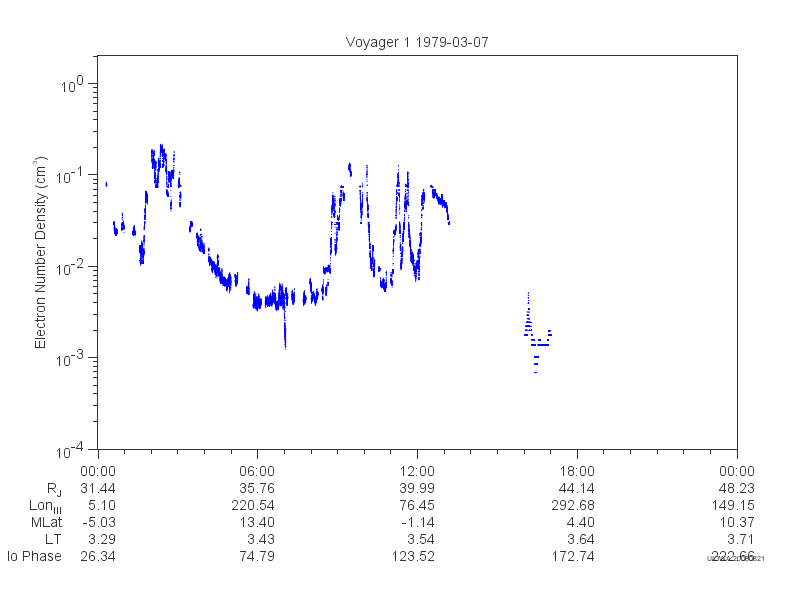Image resolution: width=793 pixels, height=589 pixels.
Task: Select longitude value 292.68
Action: point(573,505)
